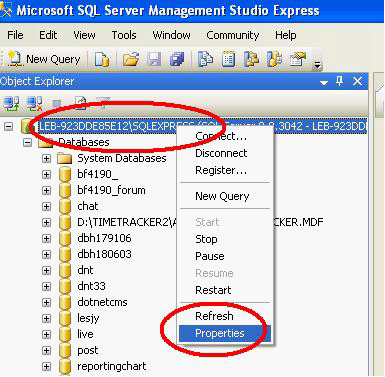Expand the dnt database node
Viewport: 385px width, 377px height.
tap(46, 270)
